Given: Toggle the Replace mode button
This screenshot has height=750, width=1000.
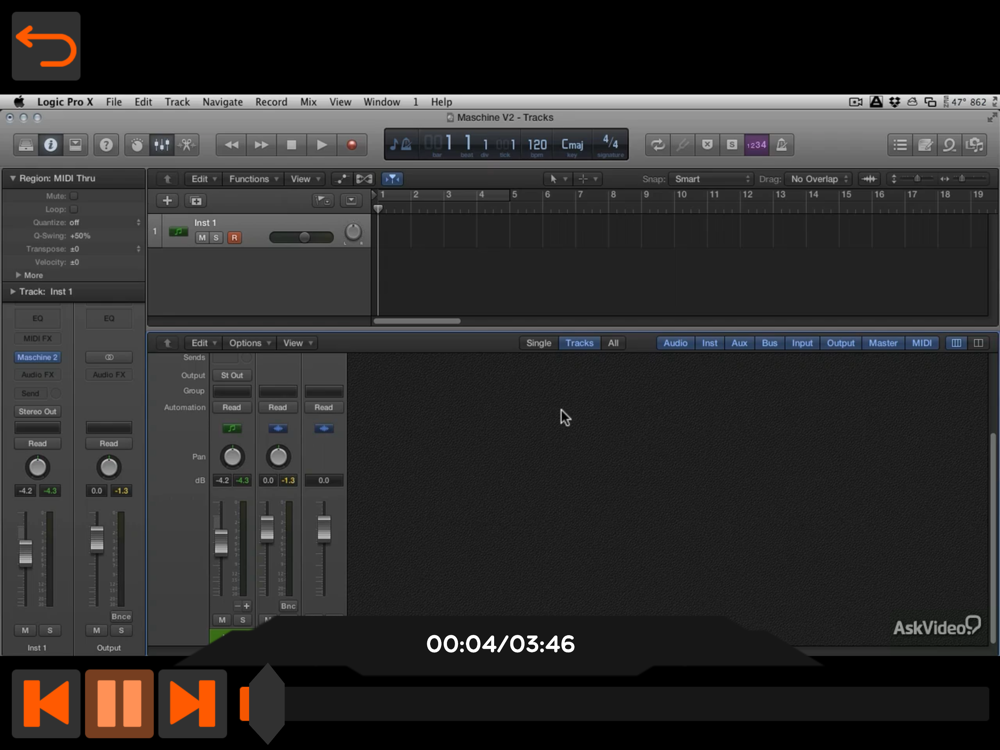Looking at the screenshot, I should tap(707, 145).
